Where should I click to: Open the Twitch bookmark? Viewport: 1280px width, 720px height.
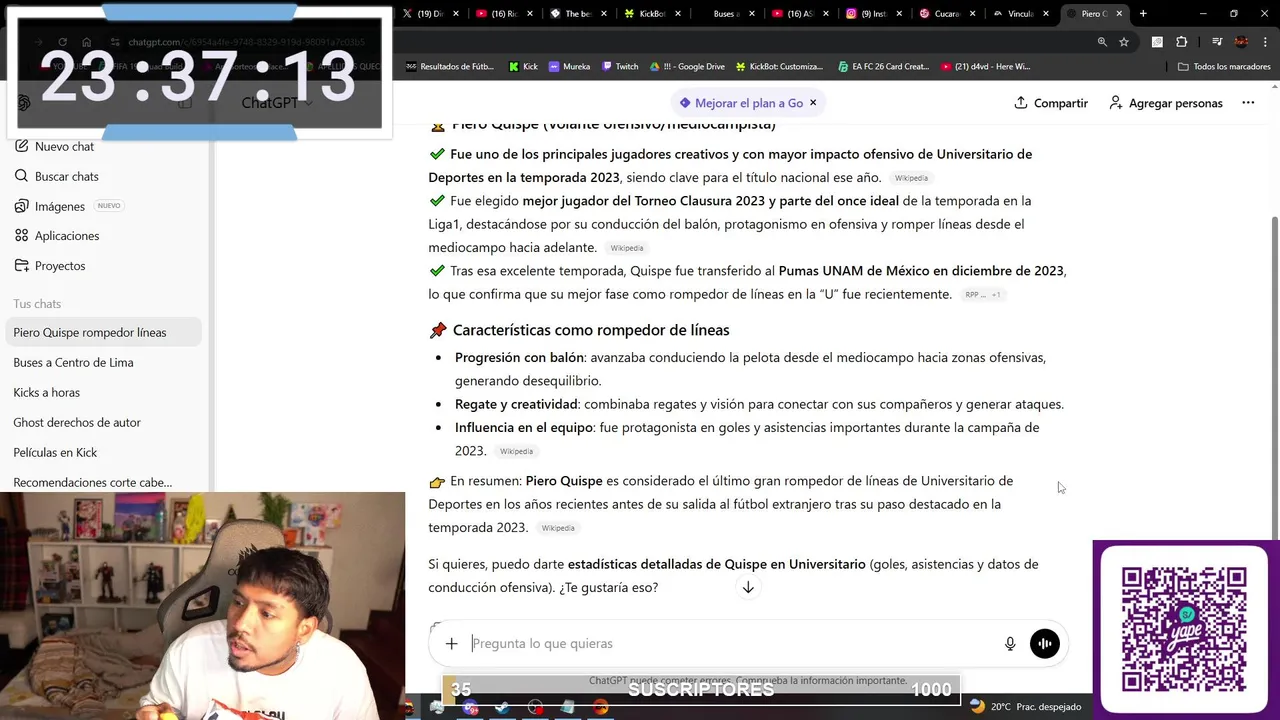(620, 67)
